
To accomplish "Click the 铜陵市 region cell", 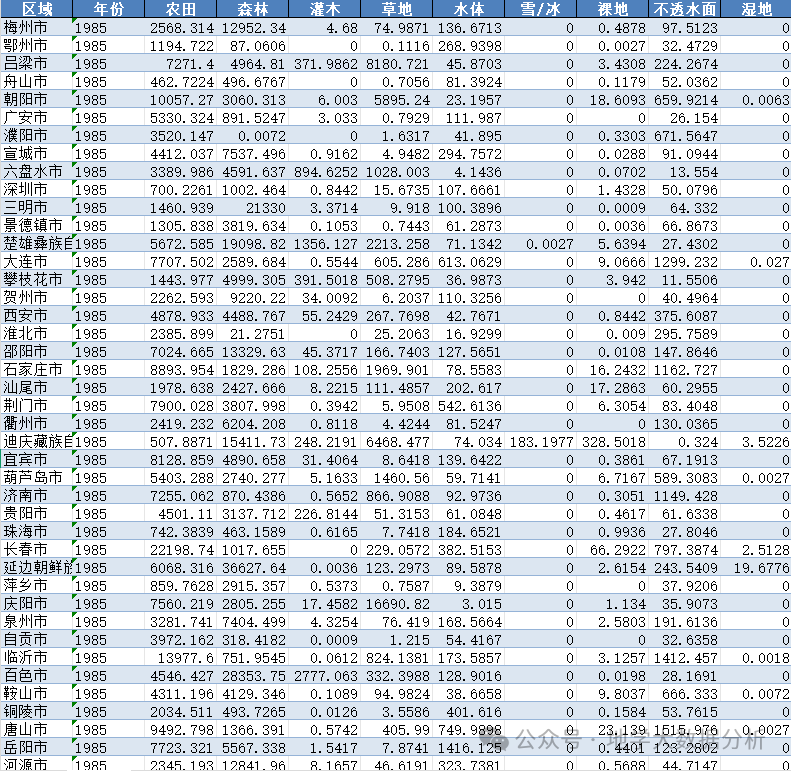I will pos(37,712).
